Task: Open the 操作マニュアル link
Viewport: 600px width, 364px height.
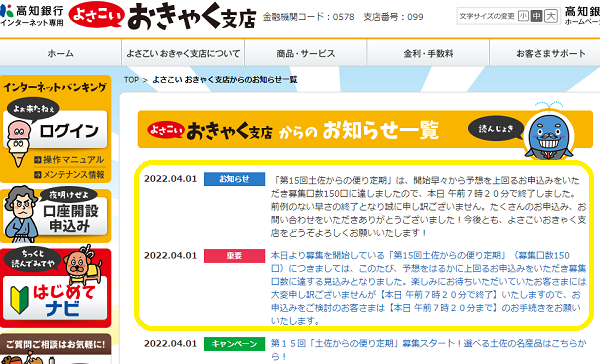Action: pos(73,160)
